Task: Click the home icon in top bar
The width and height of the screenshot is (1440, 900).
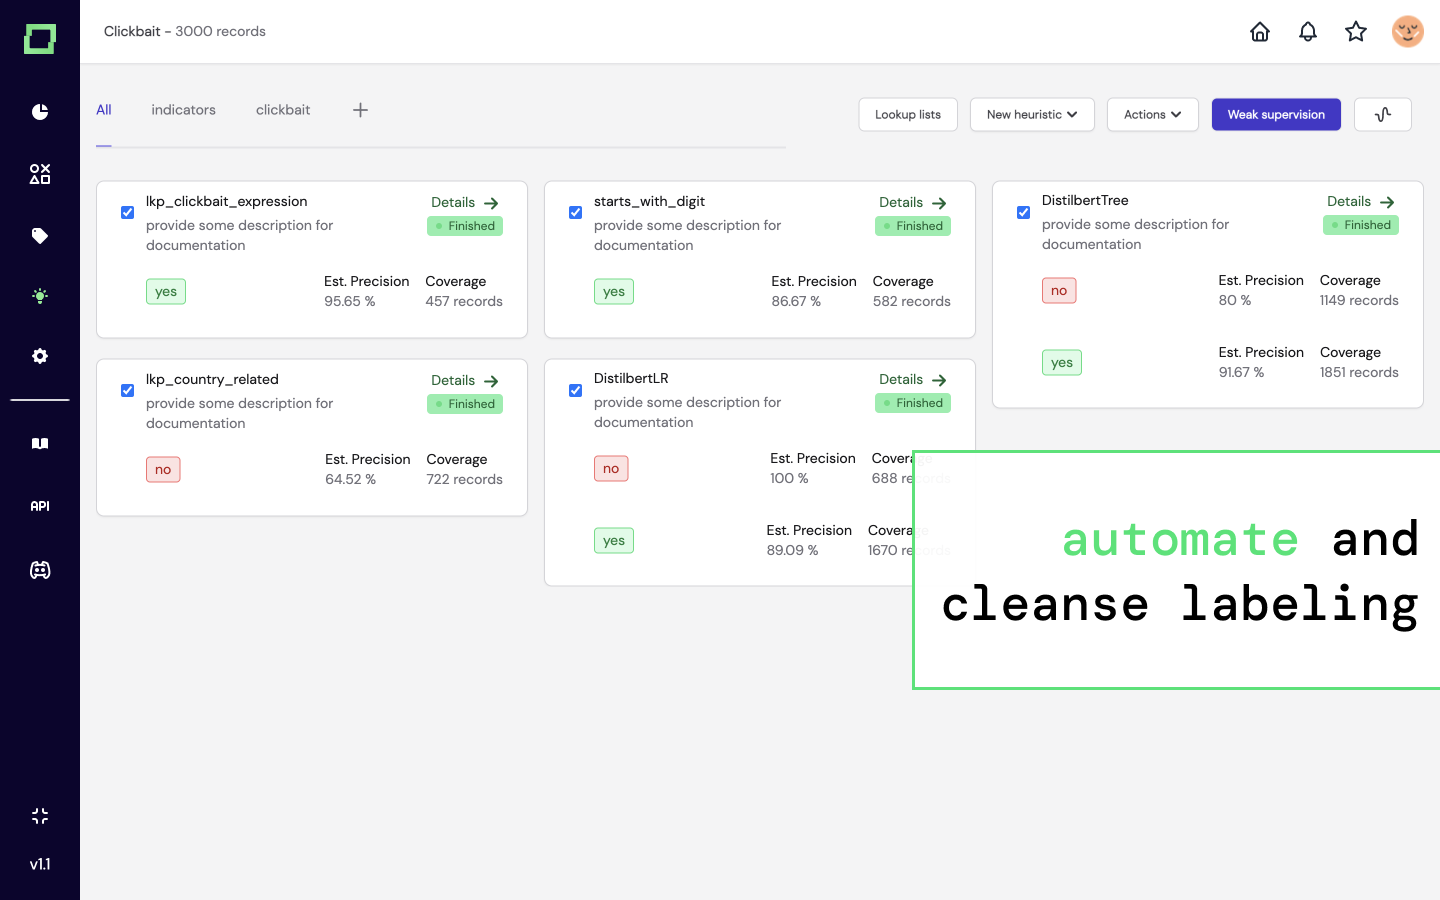Action: point(1260,32)
